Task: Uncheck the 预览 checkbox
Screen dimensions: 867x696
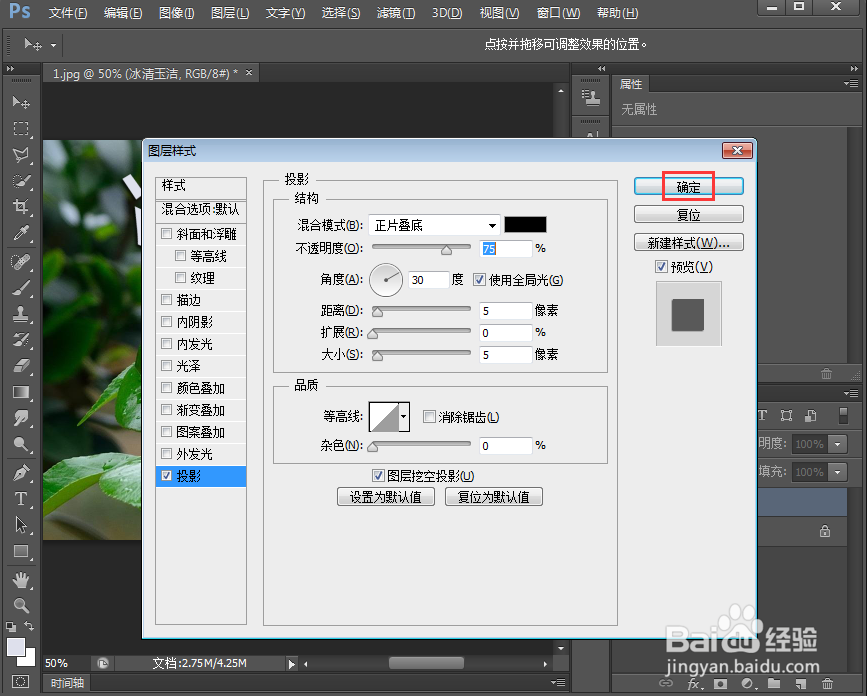Action: (x=661, y=266)
